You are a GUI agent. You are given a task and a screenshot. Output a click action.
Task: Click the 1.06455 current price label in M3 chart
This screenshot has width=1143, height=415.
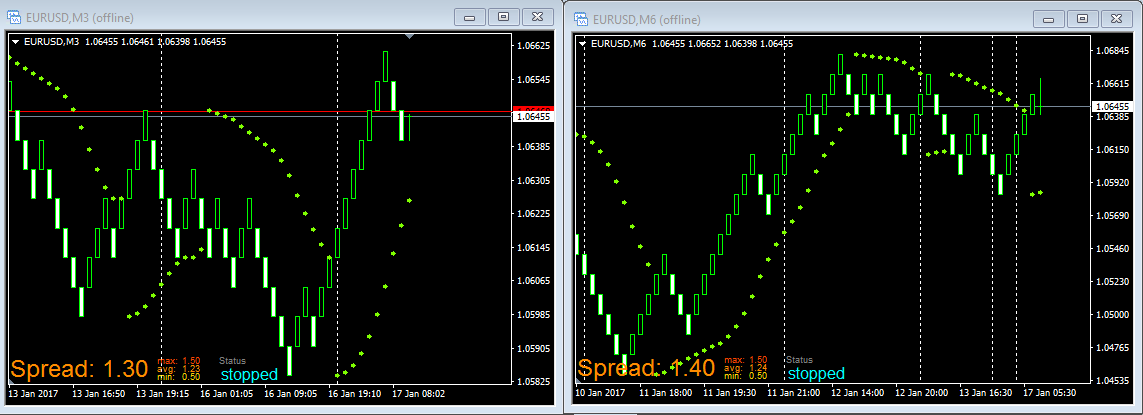[x=534, y=117]
